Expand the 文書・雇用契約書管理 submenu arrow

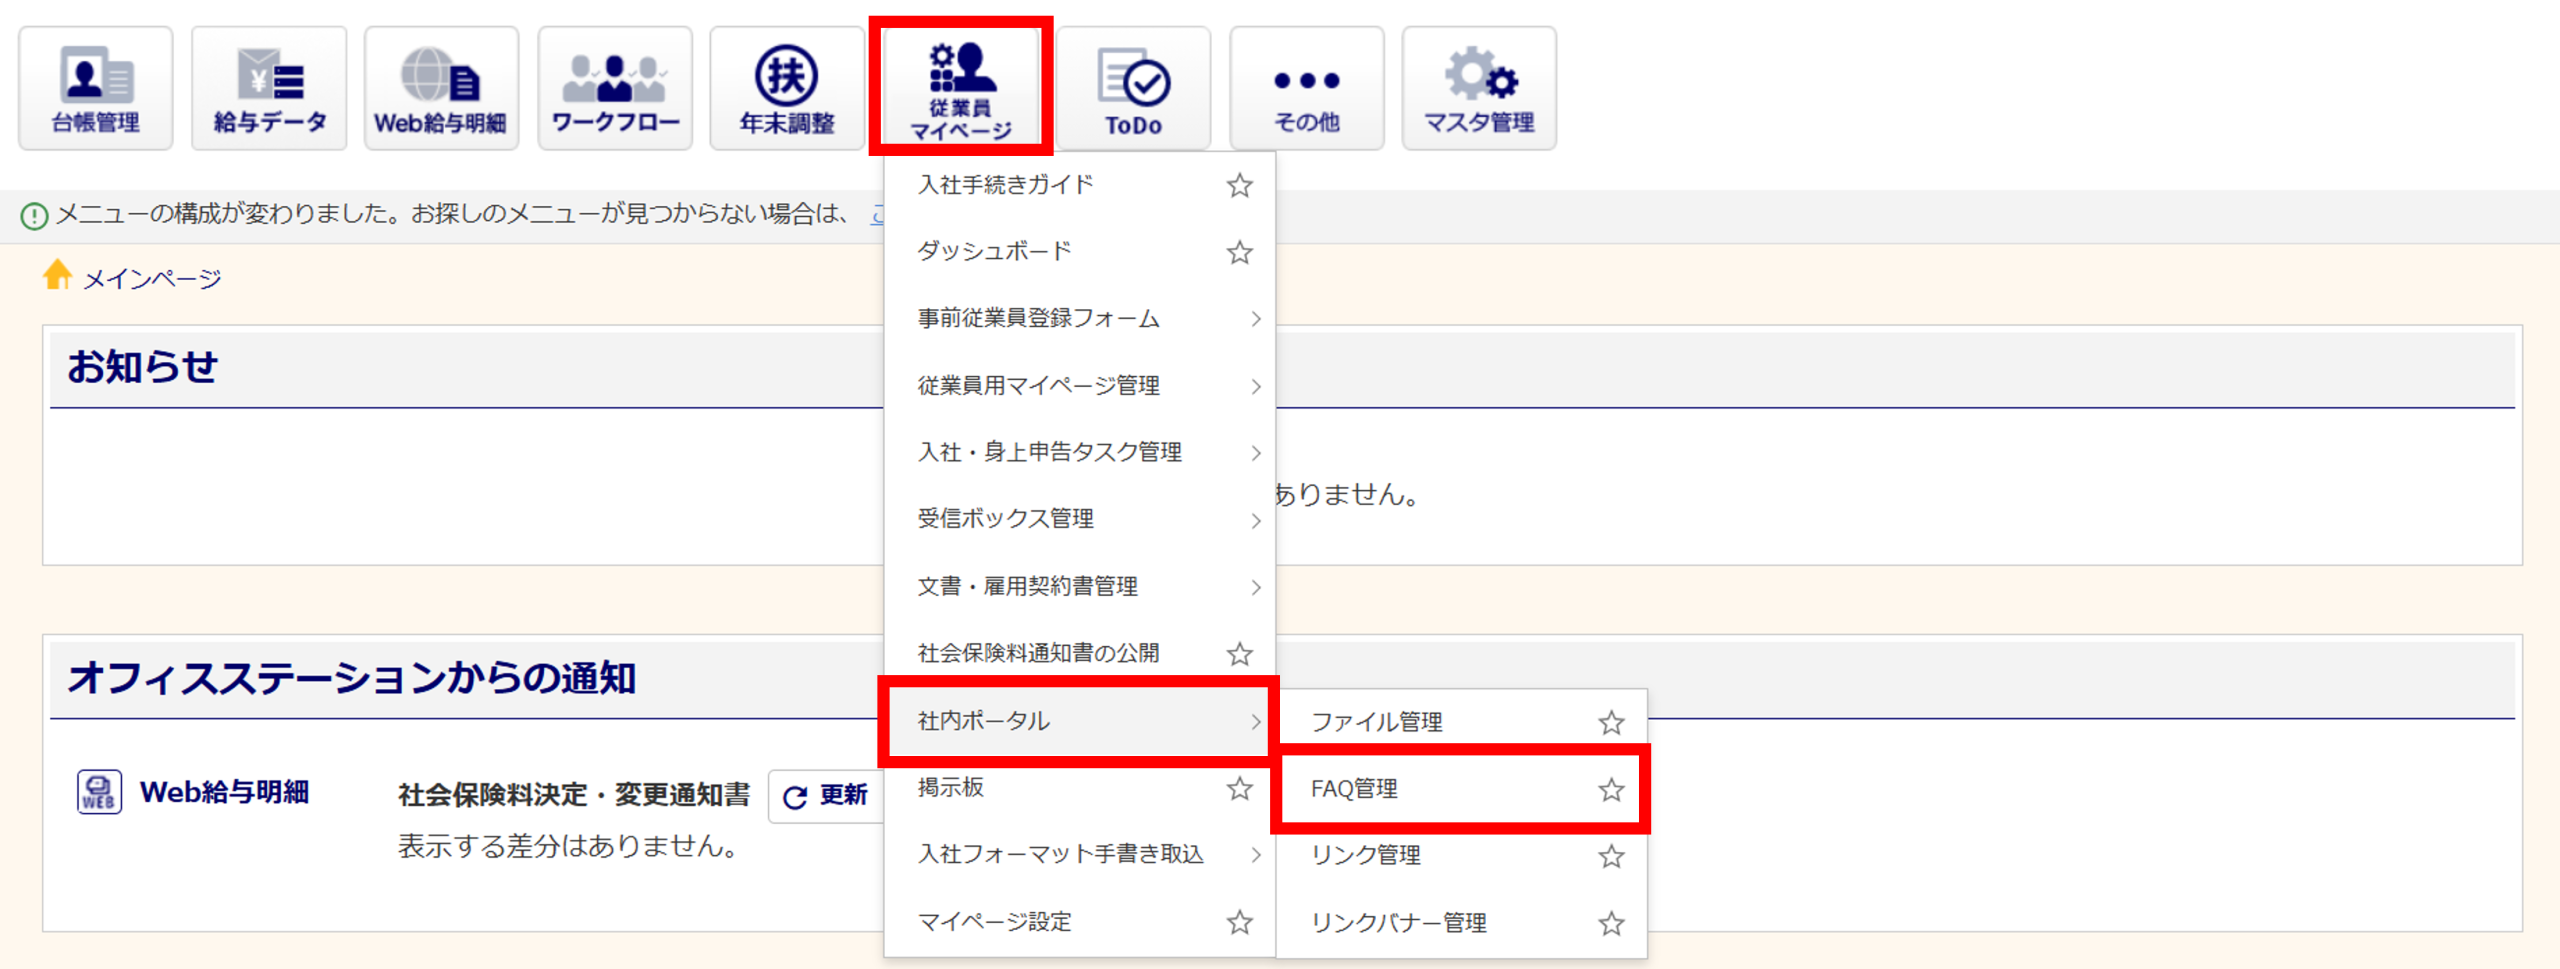[1255, 587]
